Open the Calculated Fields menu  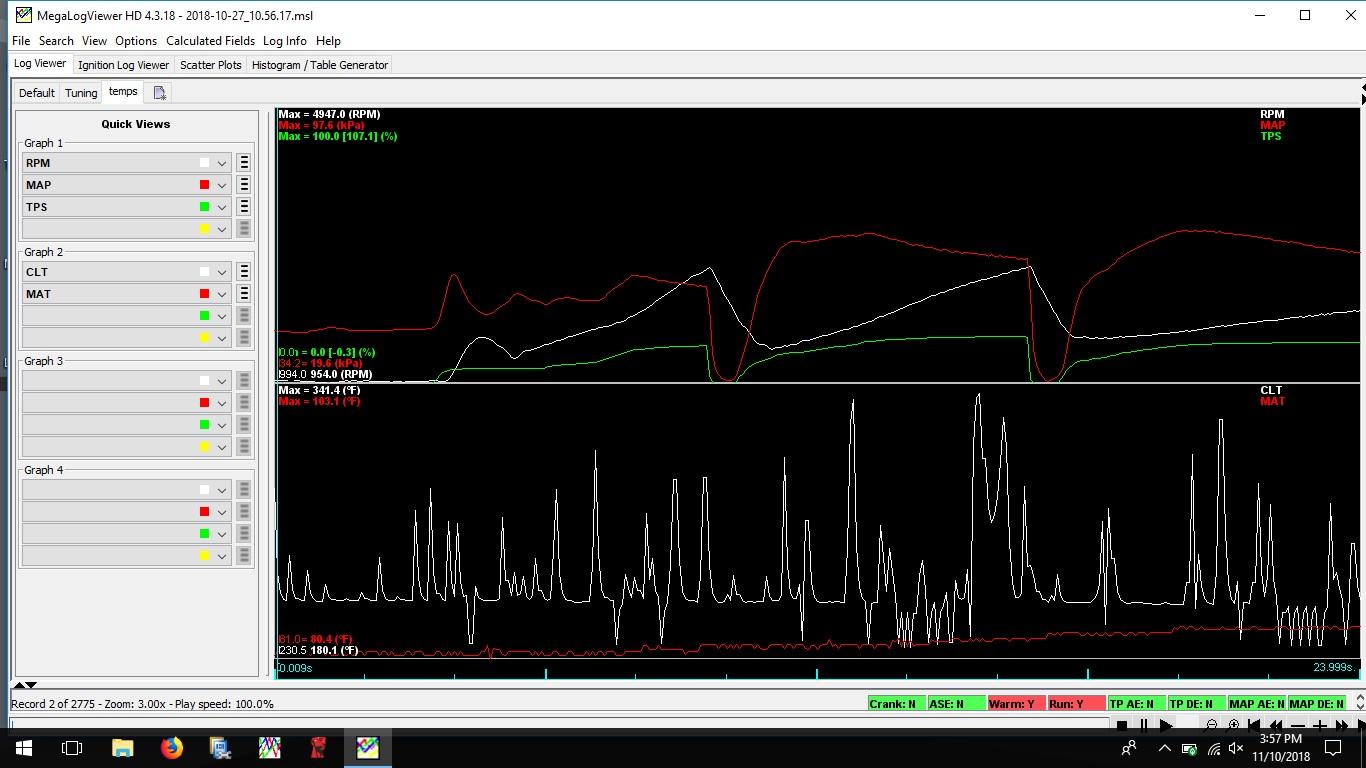210,41
